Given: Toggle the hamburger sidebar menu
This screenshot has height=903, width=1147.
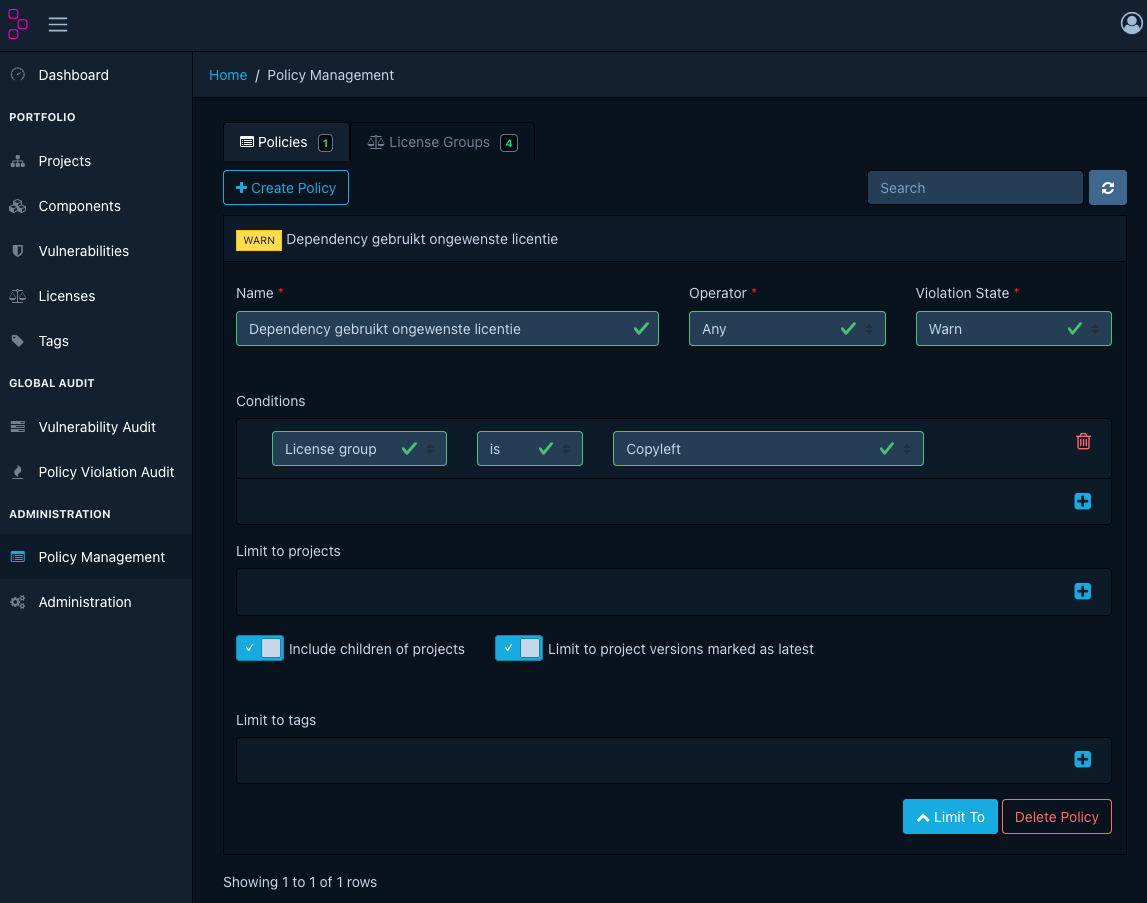Looking at the screenshot, I should pyautogui.click(x=58, y=24).
